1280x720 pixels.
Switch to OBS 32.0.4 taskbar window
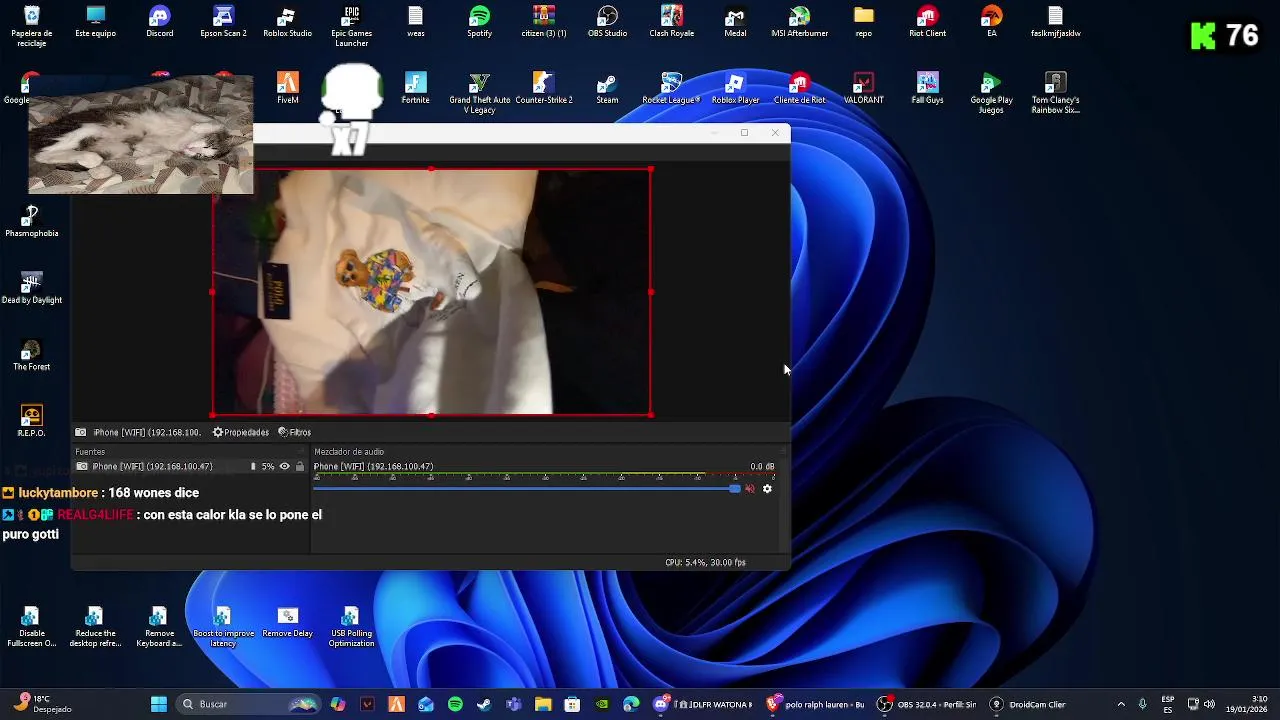(926, 704)
